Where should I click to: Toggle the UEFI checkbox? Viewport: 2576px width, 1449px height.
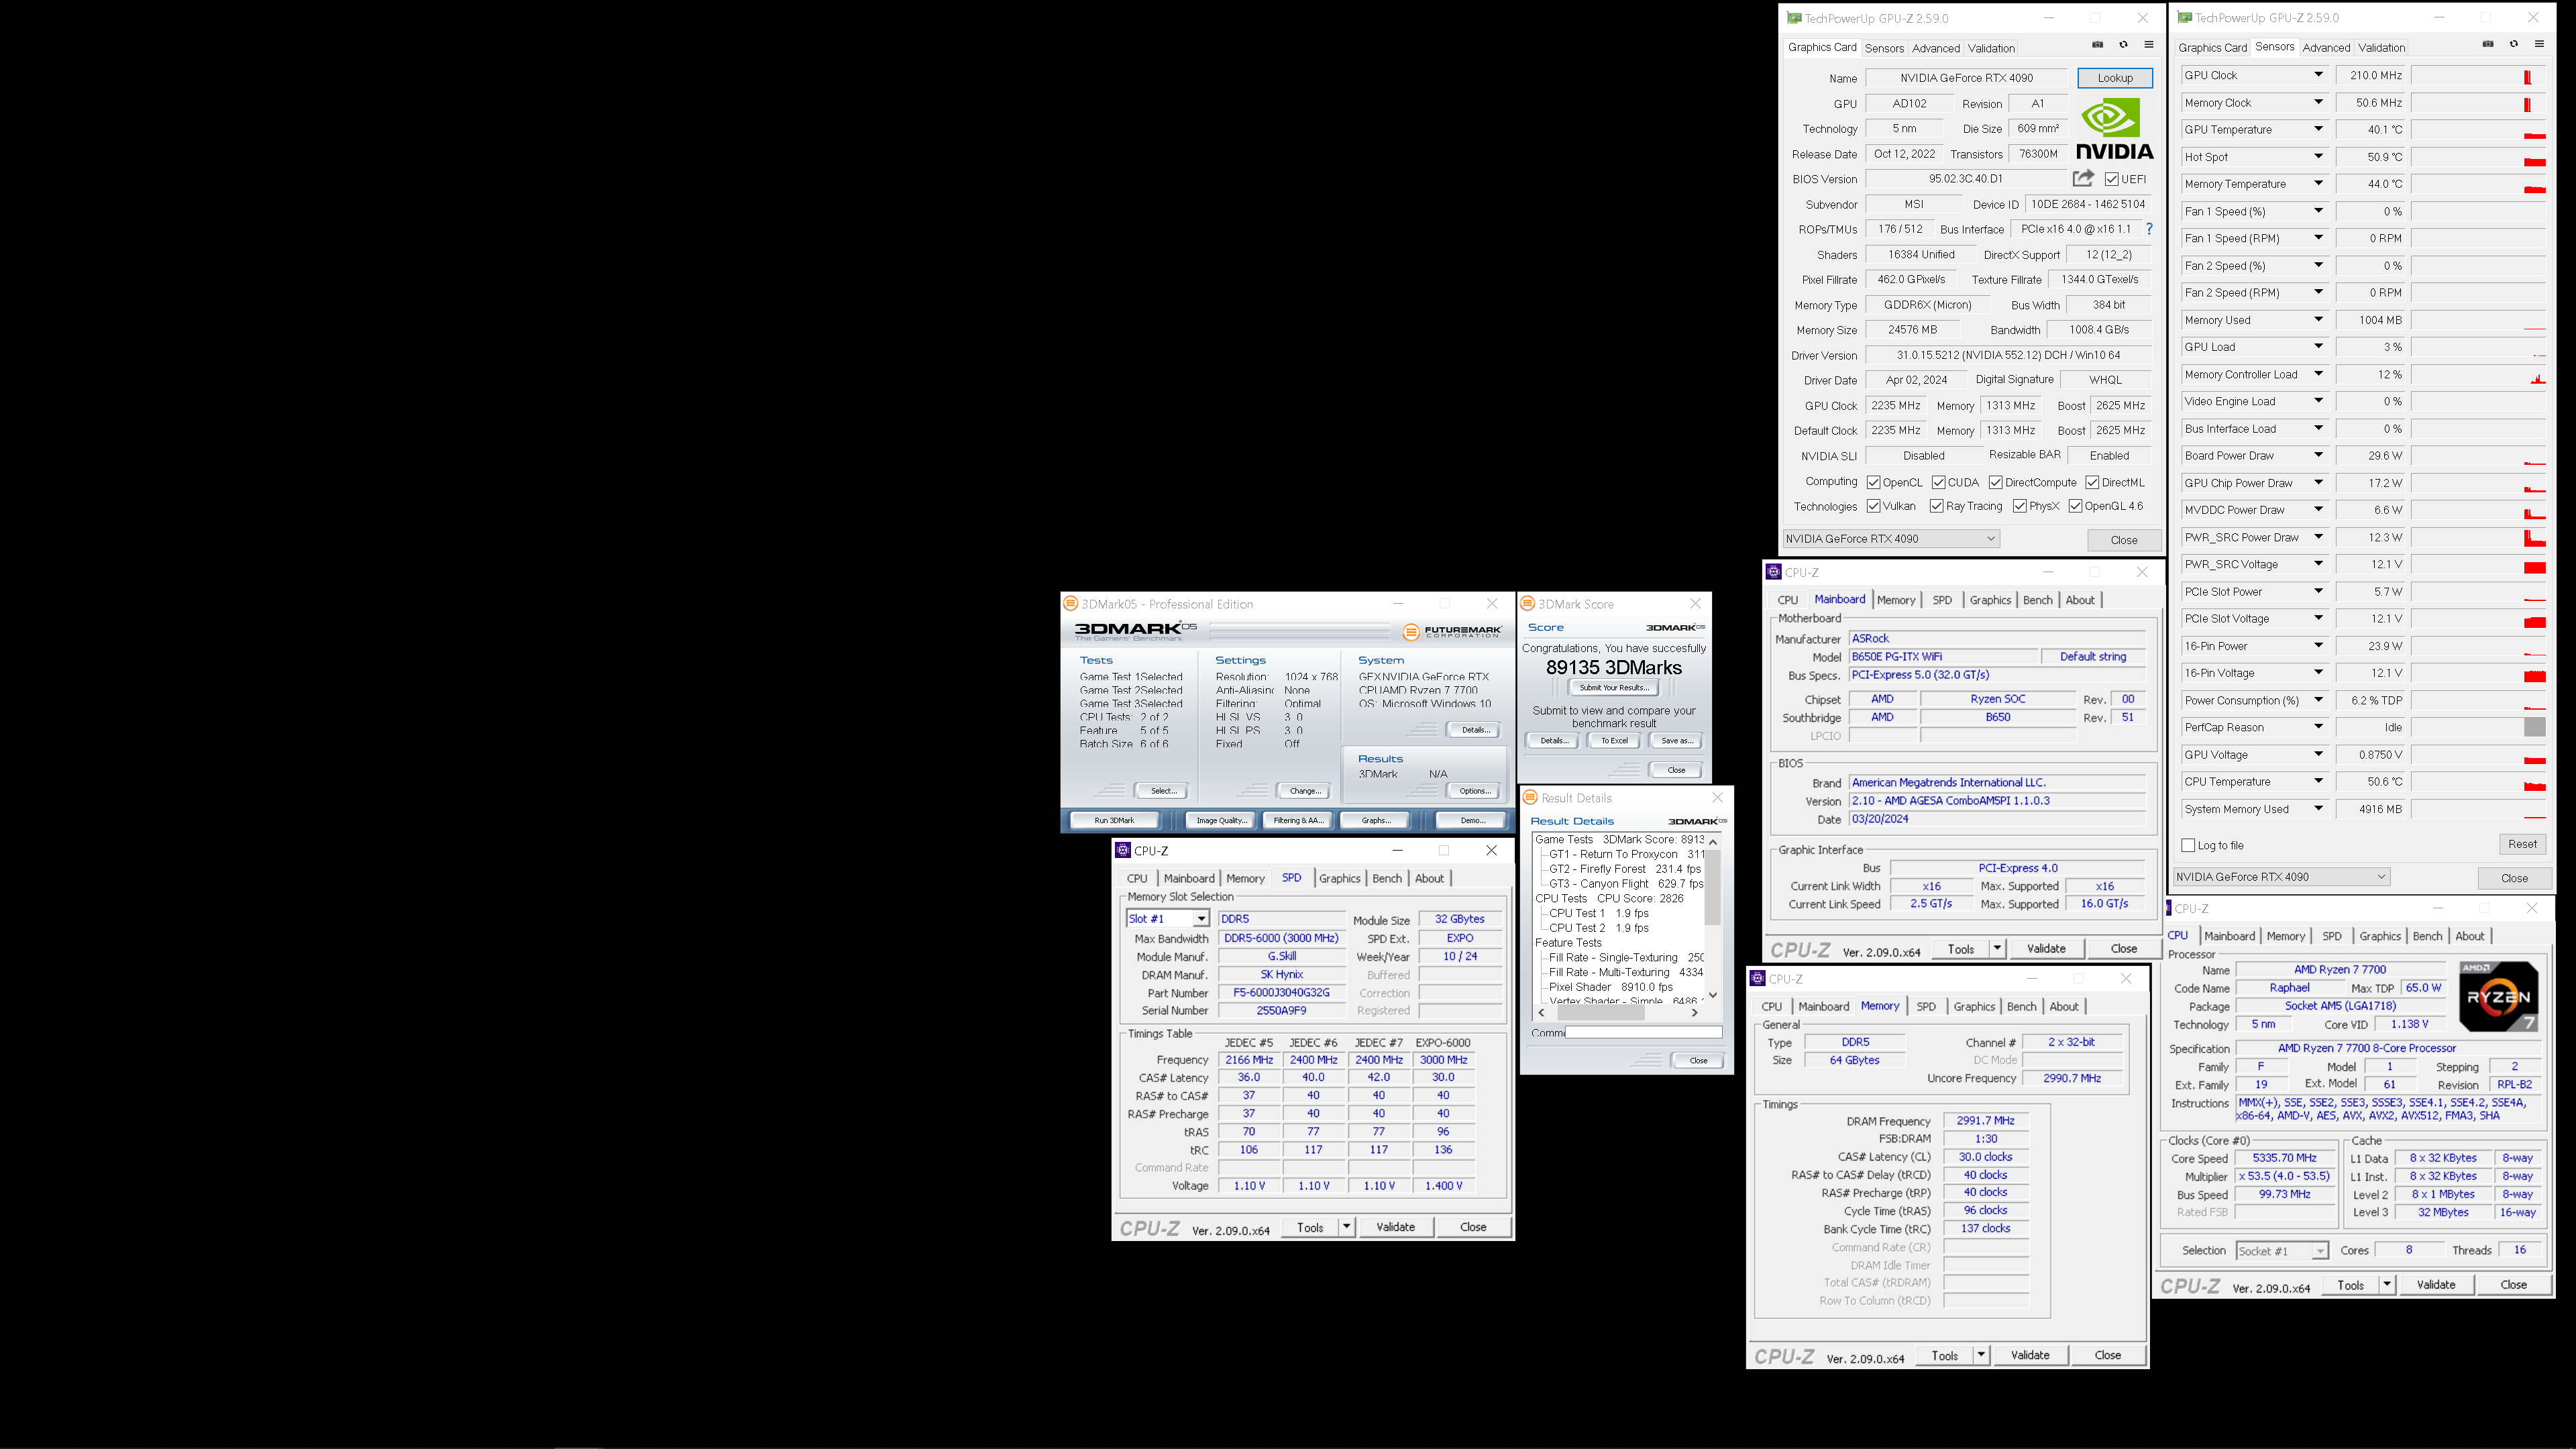point(2111,179)
